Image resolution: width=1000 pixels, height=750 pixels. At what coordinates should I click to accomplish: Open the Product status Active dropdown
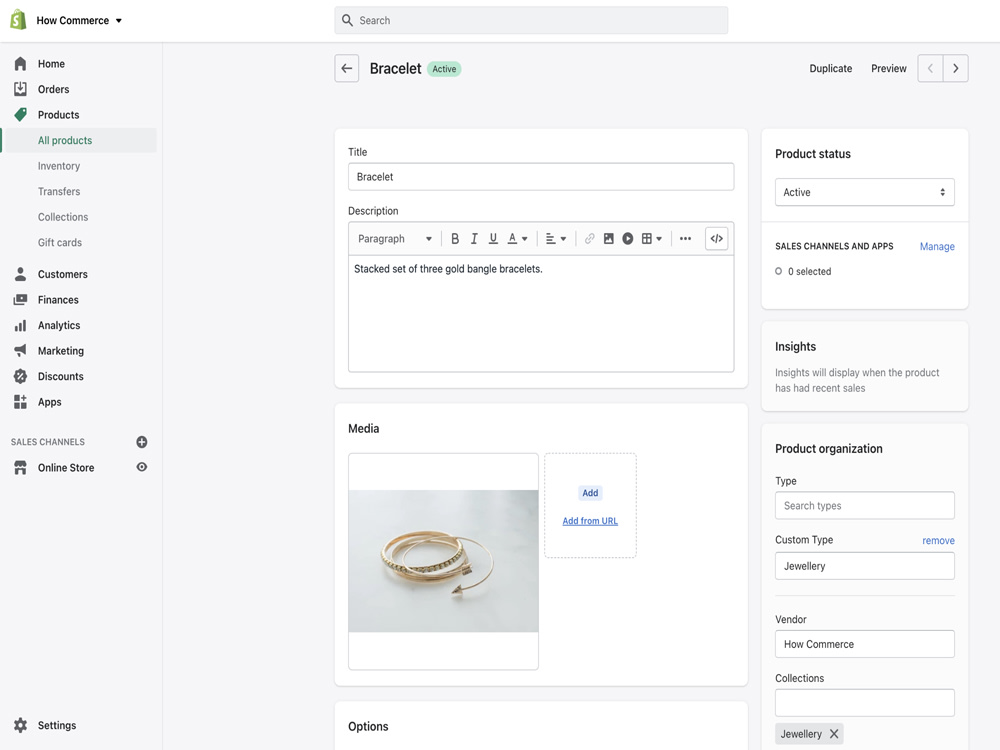click(x=864, y=192)
